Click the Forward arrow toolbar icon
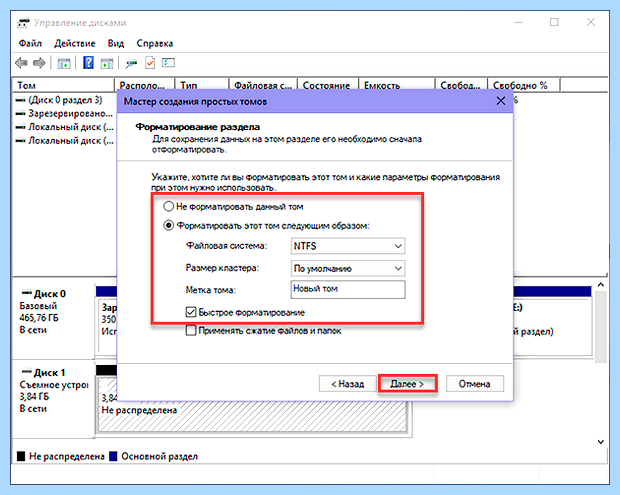The image size is (620, 495). [39, 63]
